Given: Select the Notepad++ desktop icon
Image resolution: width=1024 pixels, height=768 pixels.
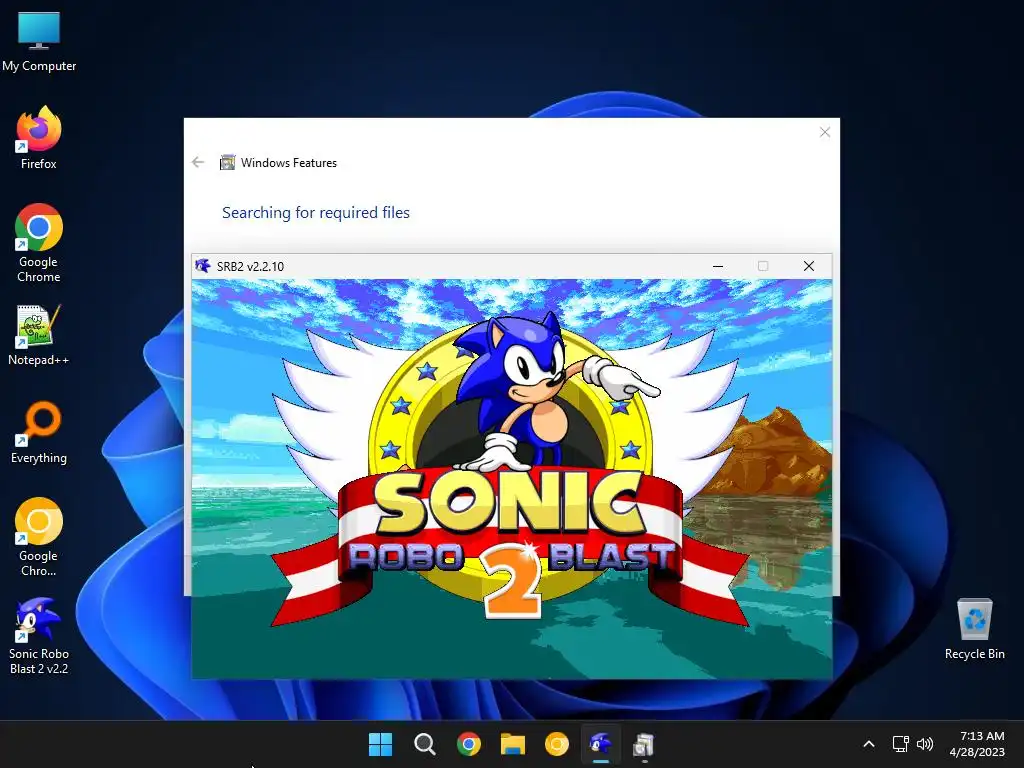Looking at the screenshot, I should pos(39,335).
